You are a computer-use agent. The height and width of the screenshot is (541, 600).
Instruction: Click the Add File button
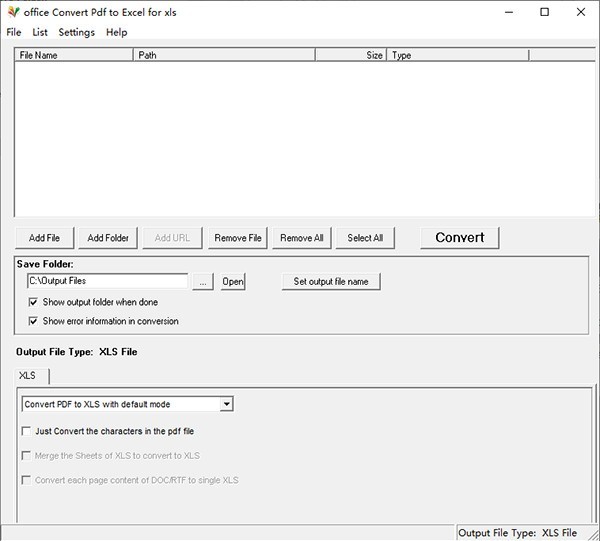(x=44, y=238)
